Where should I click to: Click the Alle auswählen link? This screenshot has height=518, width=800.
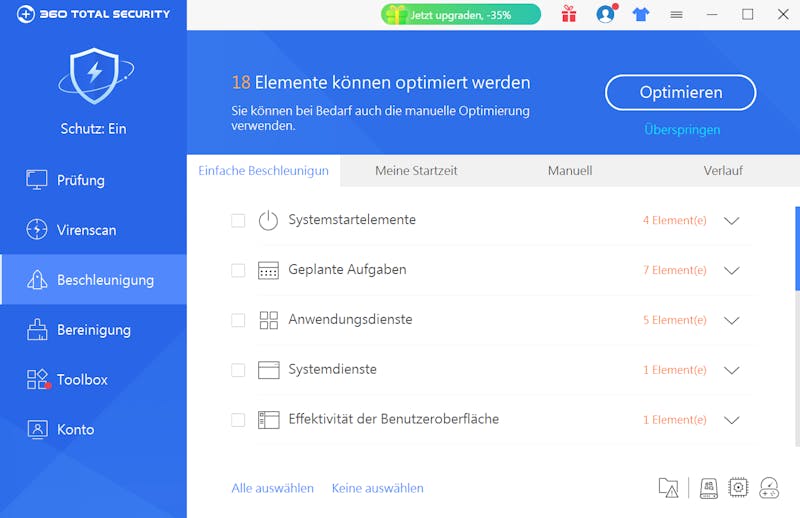pos(272,488)
